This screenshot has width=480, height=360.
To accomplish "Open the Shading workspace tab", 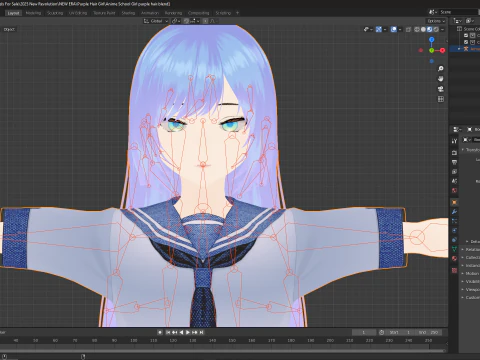I will 128,13.
